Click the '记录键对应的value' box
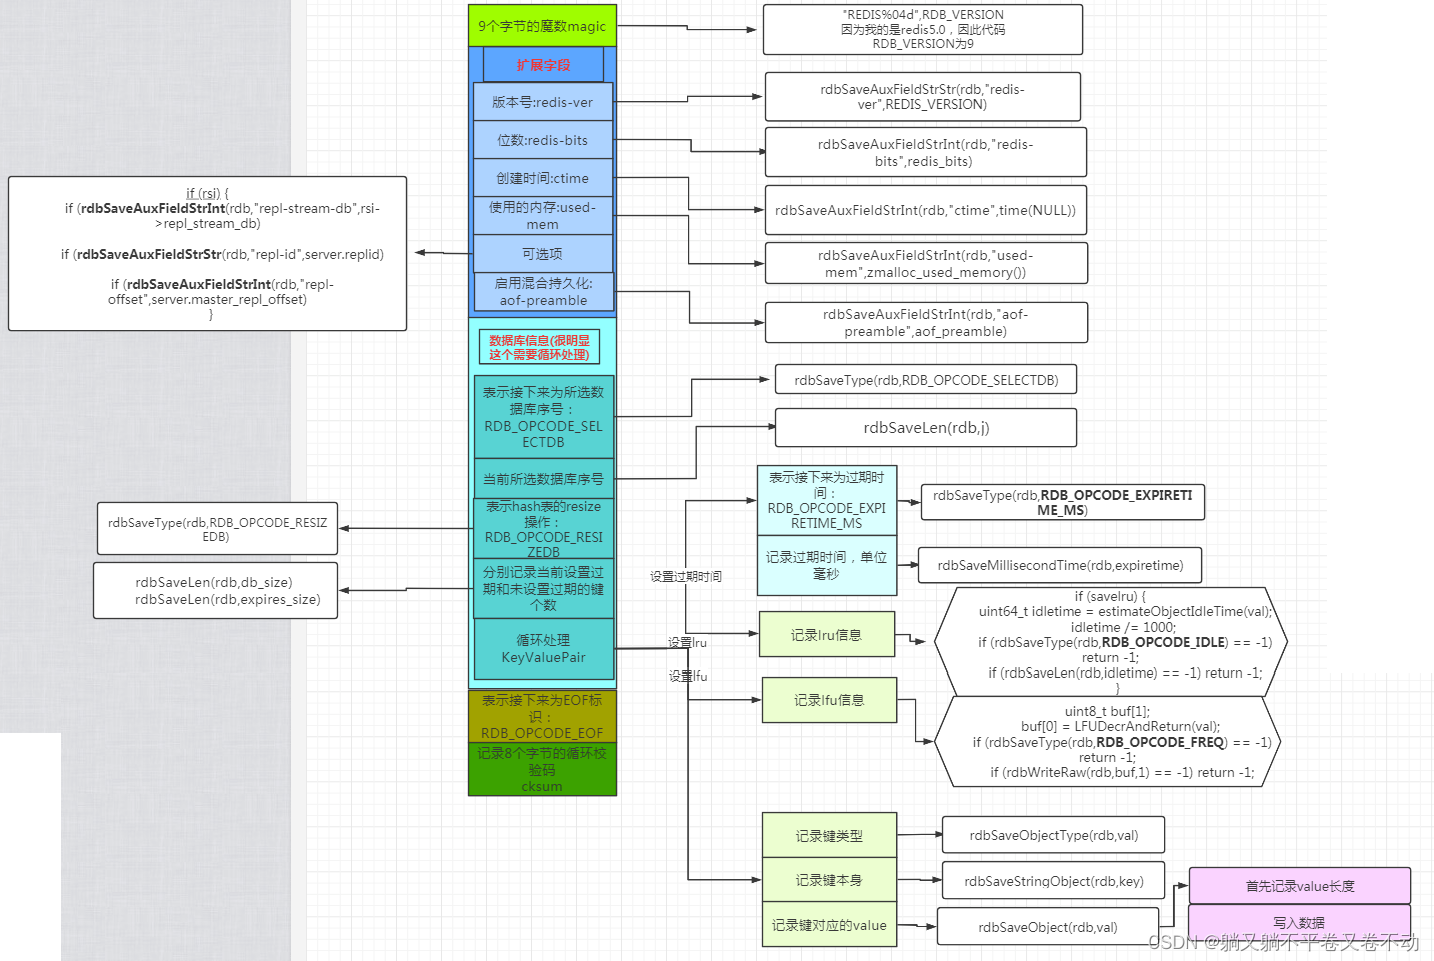This screenshot has width=1434, height=961. [x=829, y=925]
